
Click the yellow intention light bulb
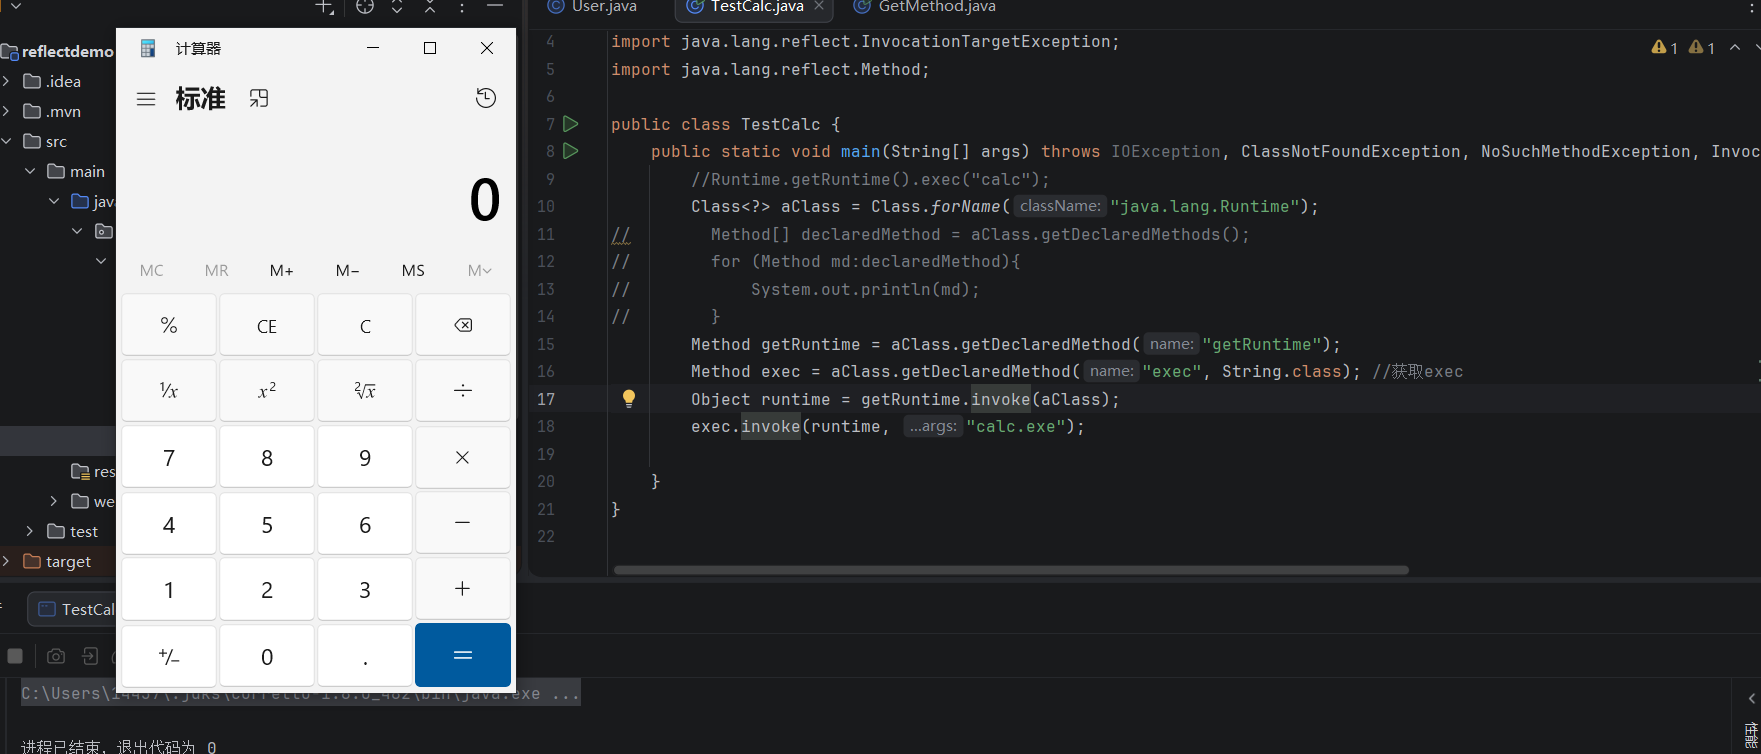click(x=629, y=399)
